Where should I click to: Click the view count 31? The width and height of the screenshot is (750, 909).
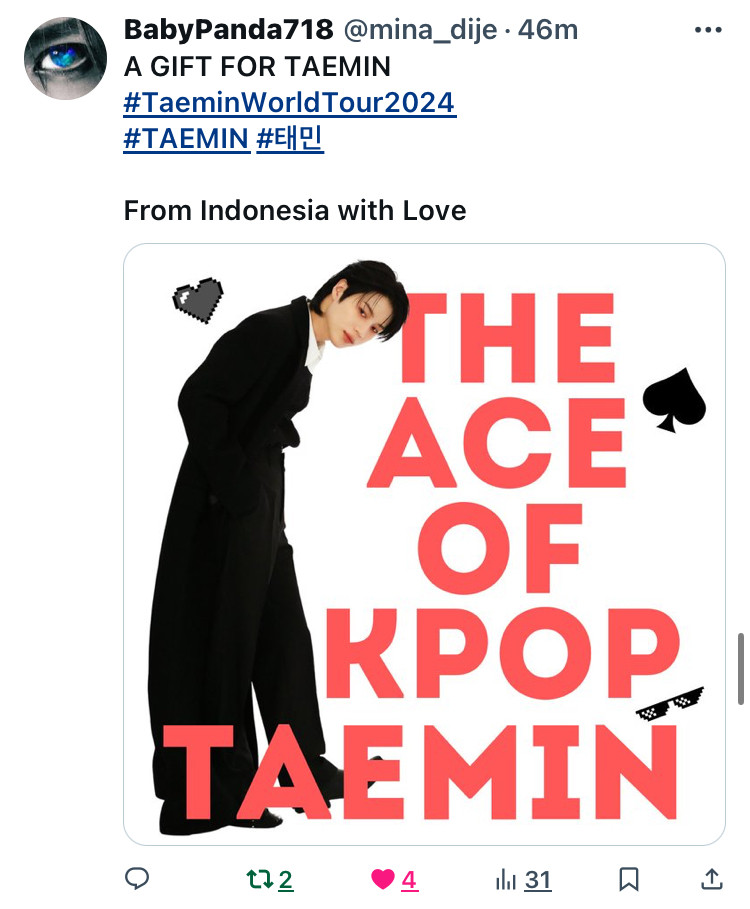[x=538, y=880]
